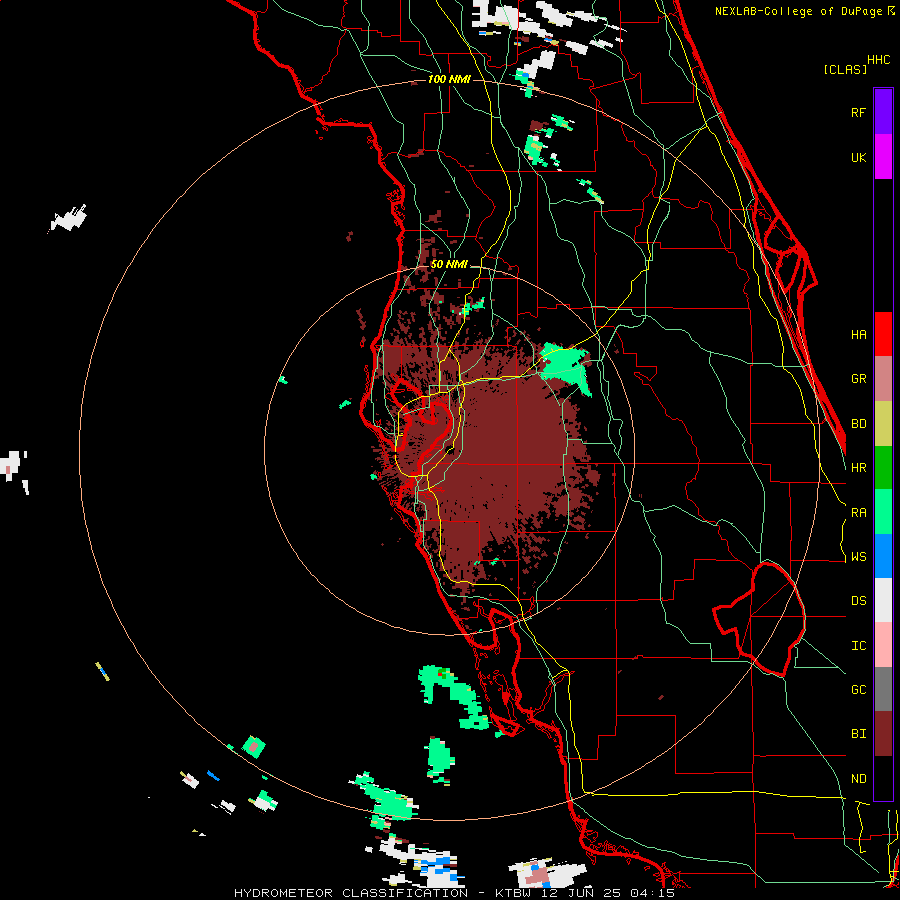Screen dimensions: 900x900
Task: Click the "04:15" timestamp text
Action: 652,893
